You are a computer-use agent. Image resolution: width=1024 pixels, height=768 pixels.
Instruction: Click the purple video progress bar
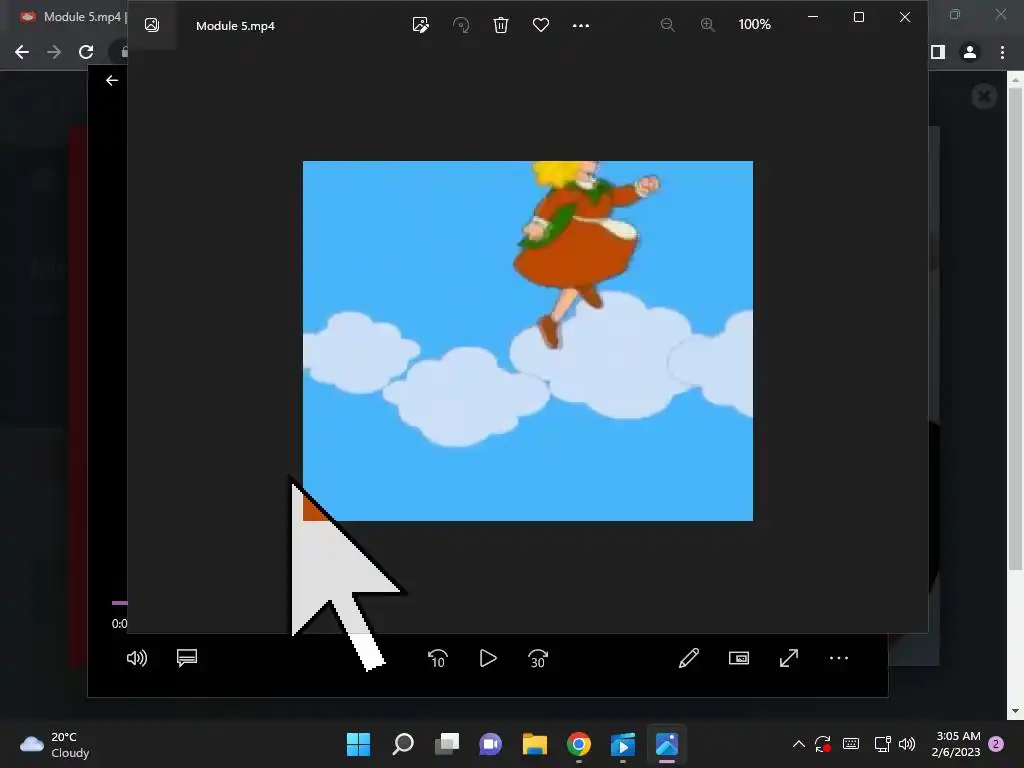click(120, 603)
